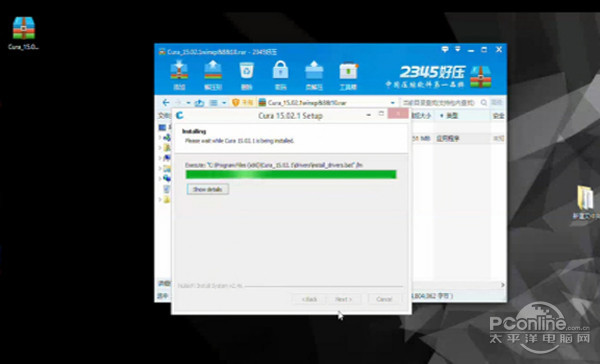
Task: Expand the navigation history dropdown arrow
Action: click(188, 103)
